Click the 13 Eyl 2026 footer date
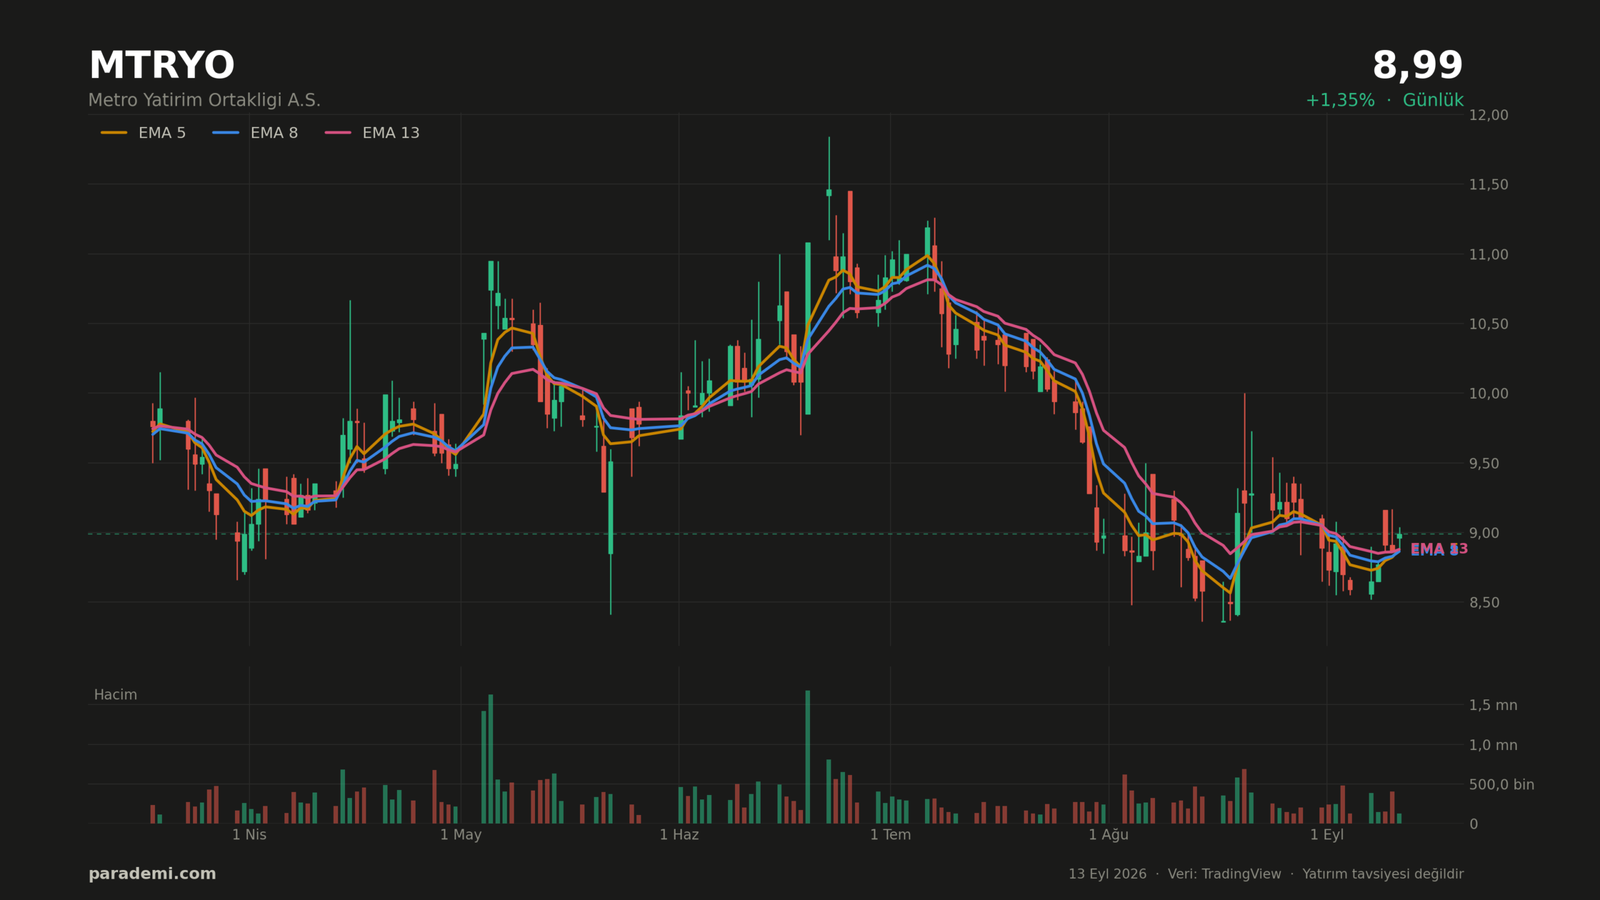 (x=1107, y=874)
